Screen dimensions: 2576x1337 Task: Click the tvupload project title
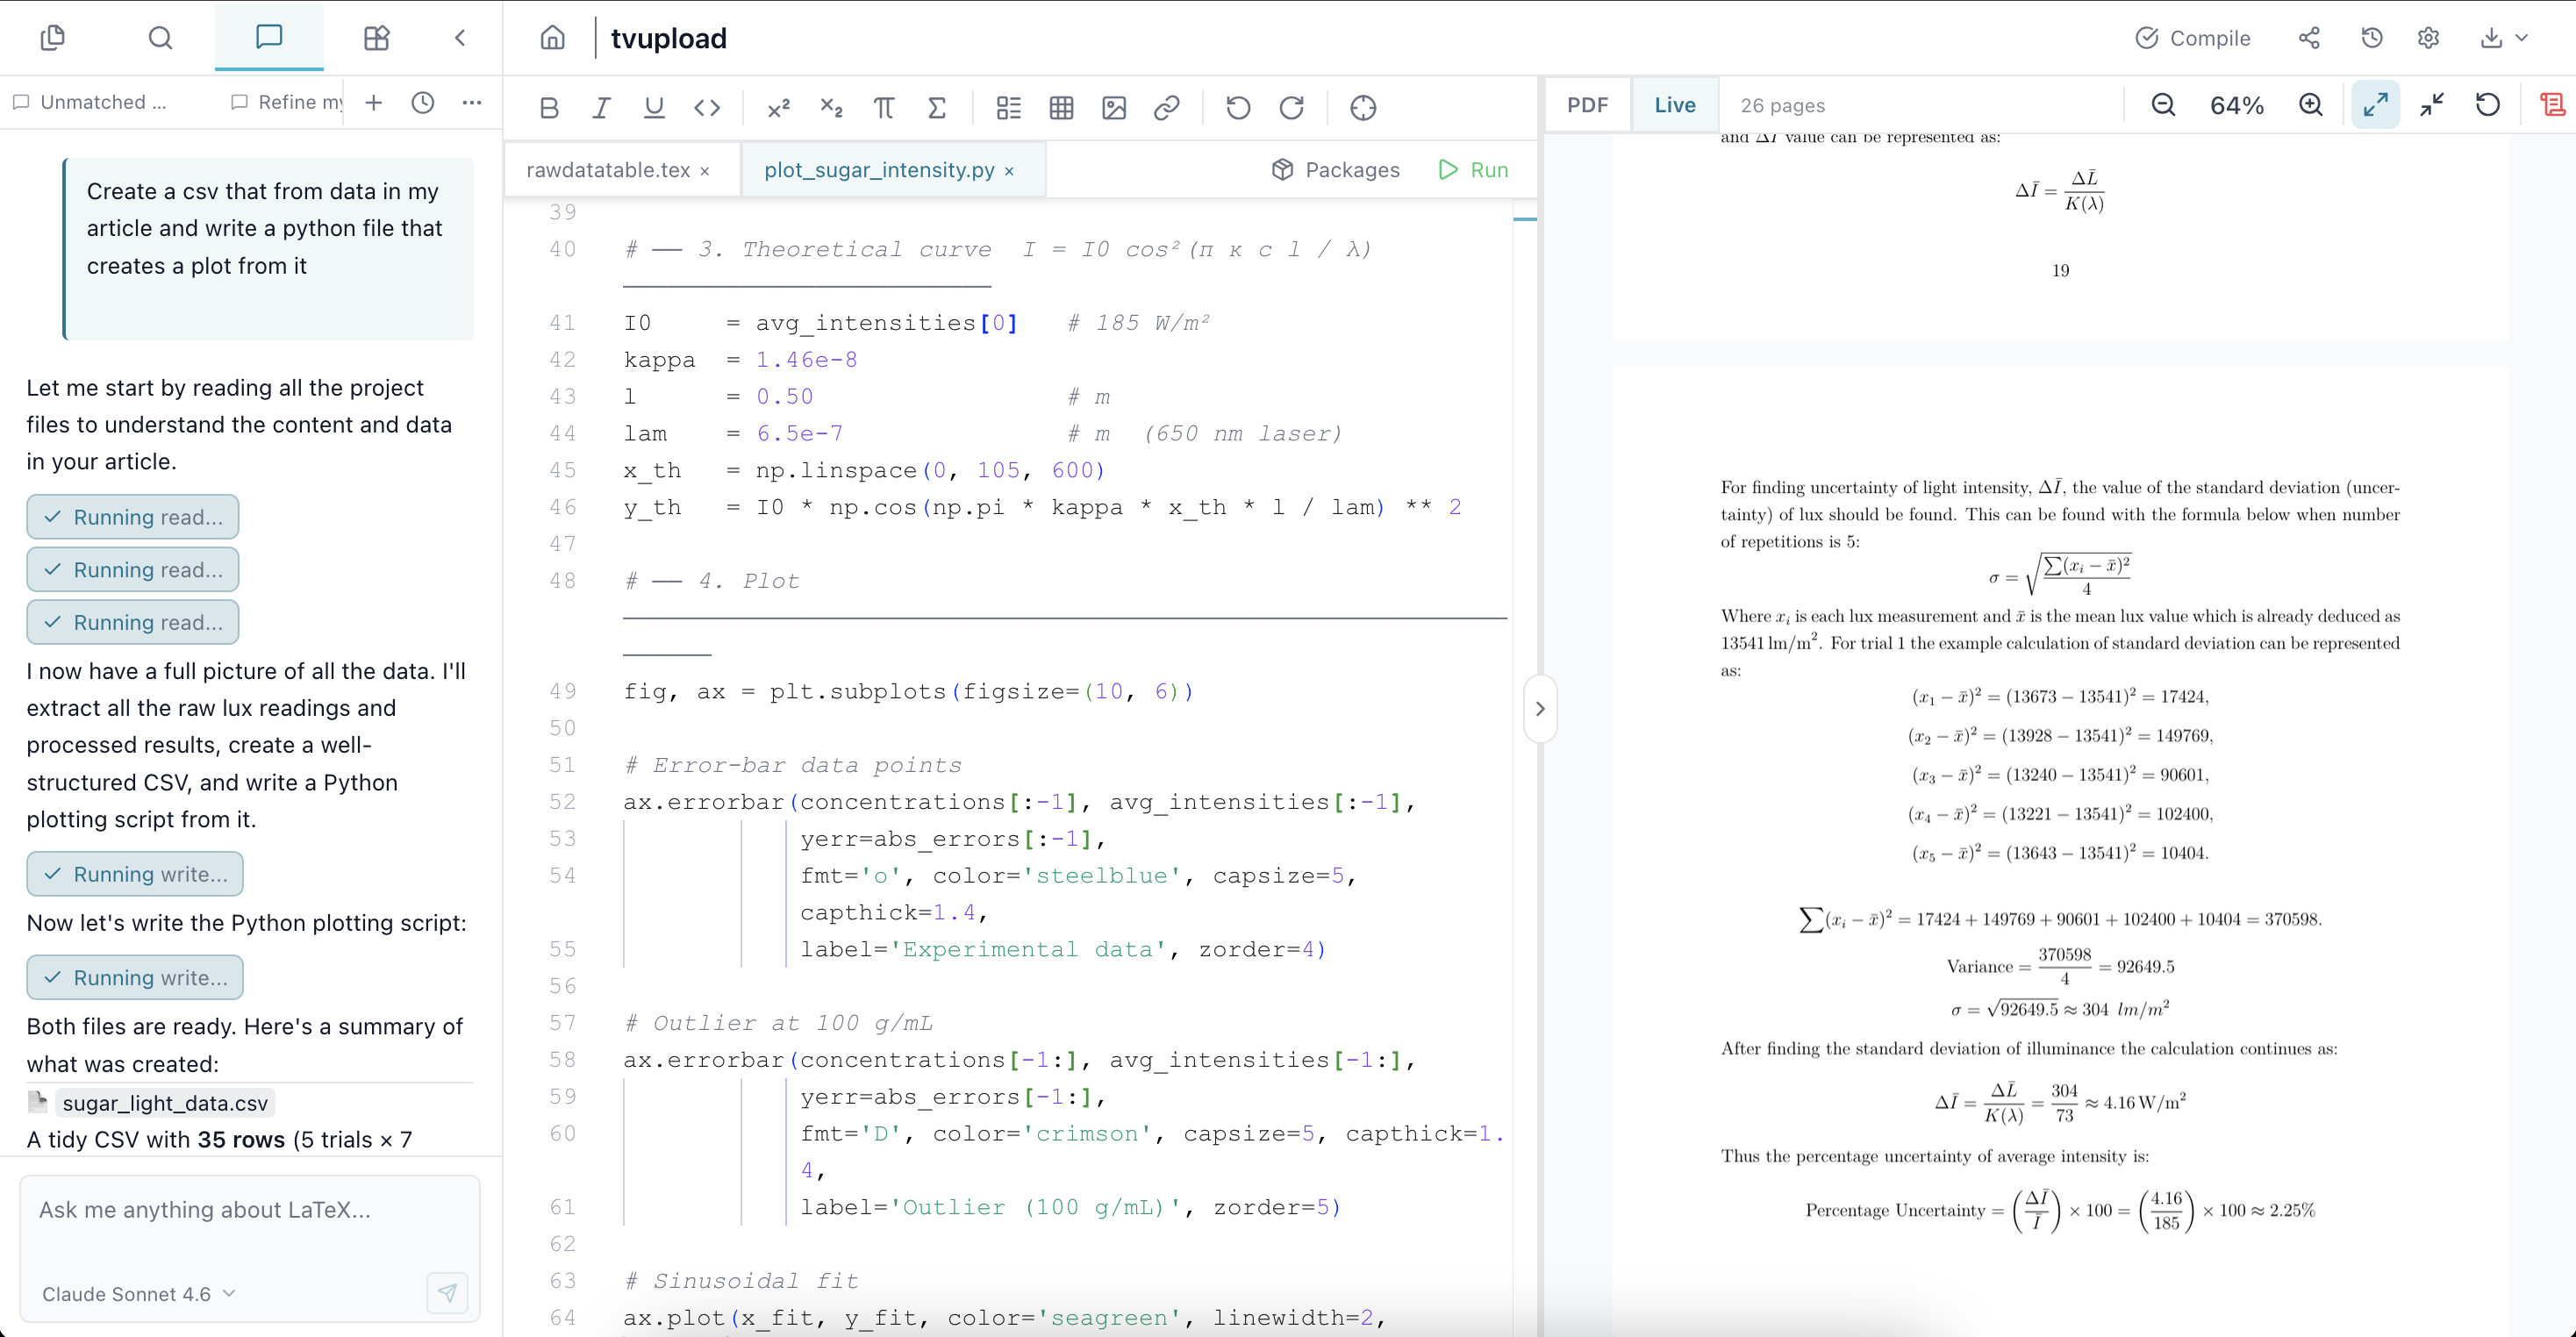point(669,38)
